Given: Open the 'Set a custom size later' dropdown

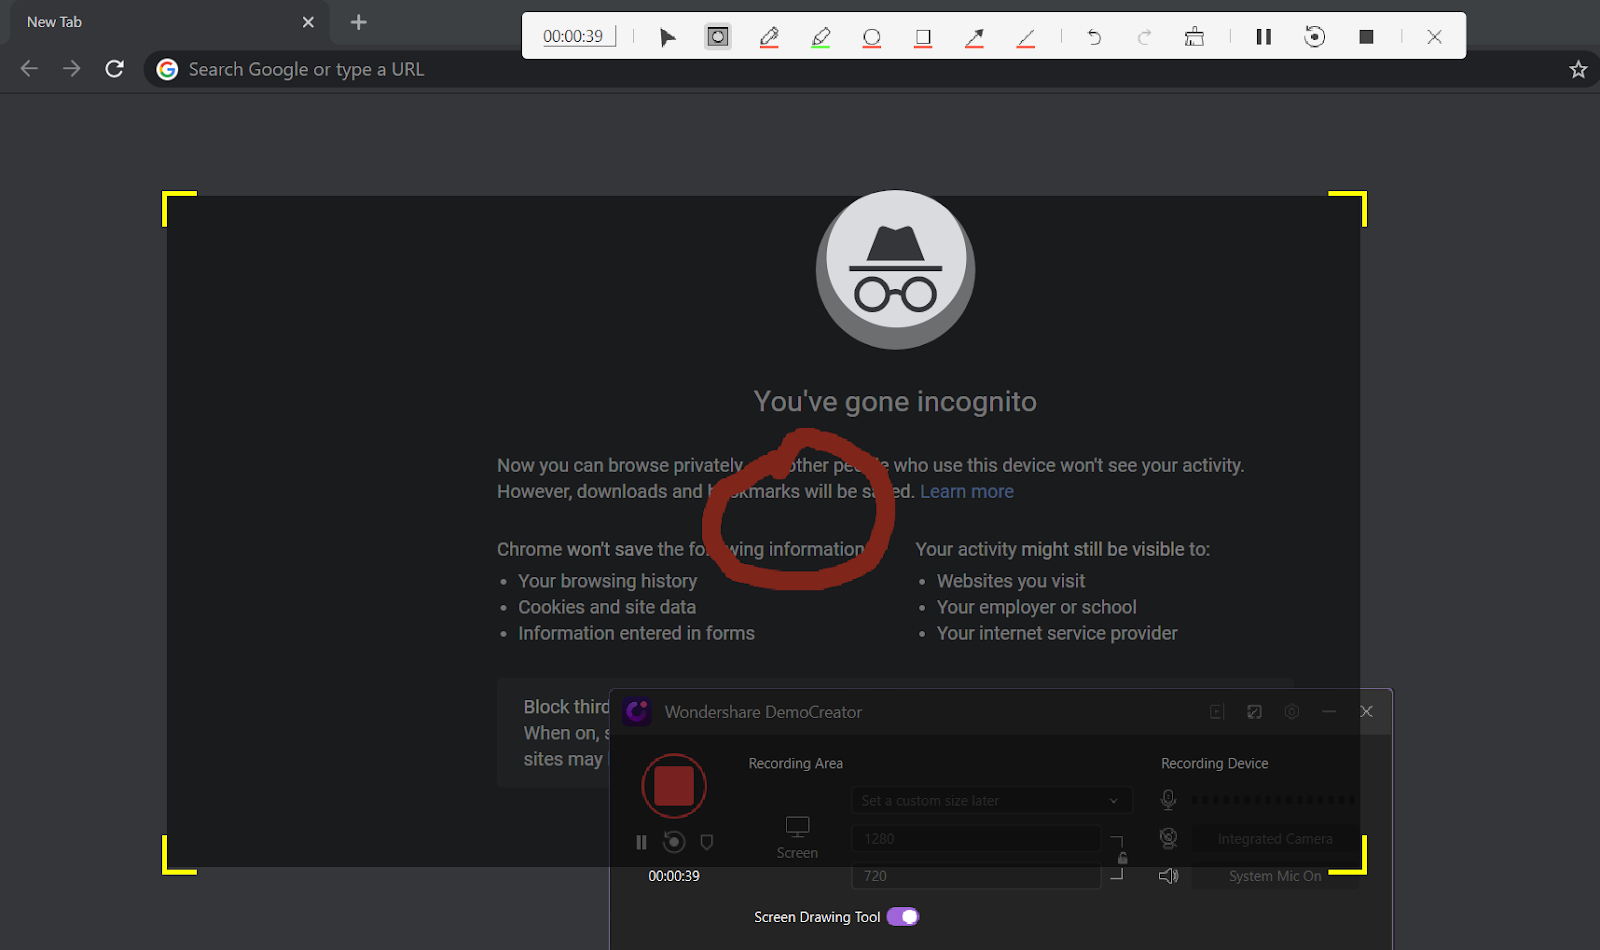Looking at the screenshot, I should tap(991, 801).
